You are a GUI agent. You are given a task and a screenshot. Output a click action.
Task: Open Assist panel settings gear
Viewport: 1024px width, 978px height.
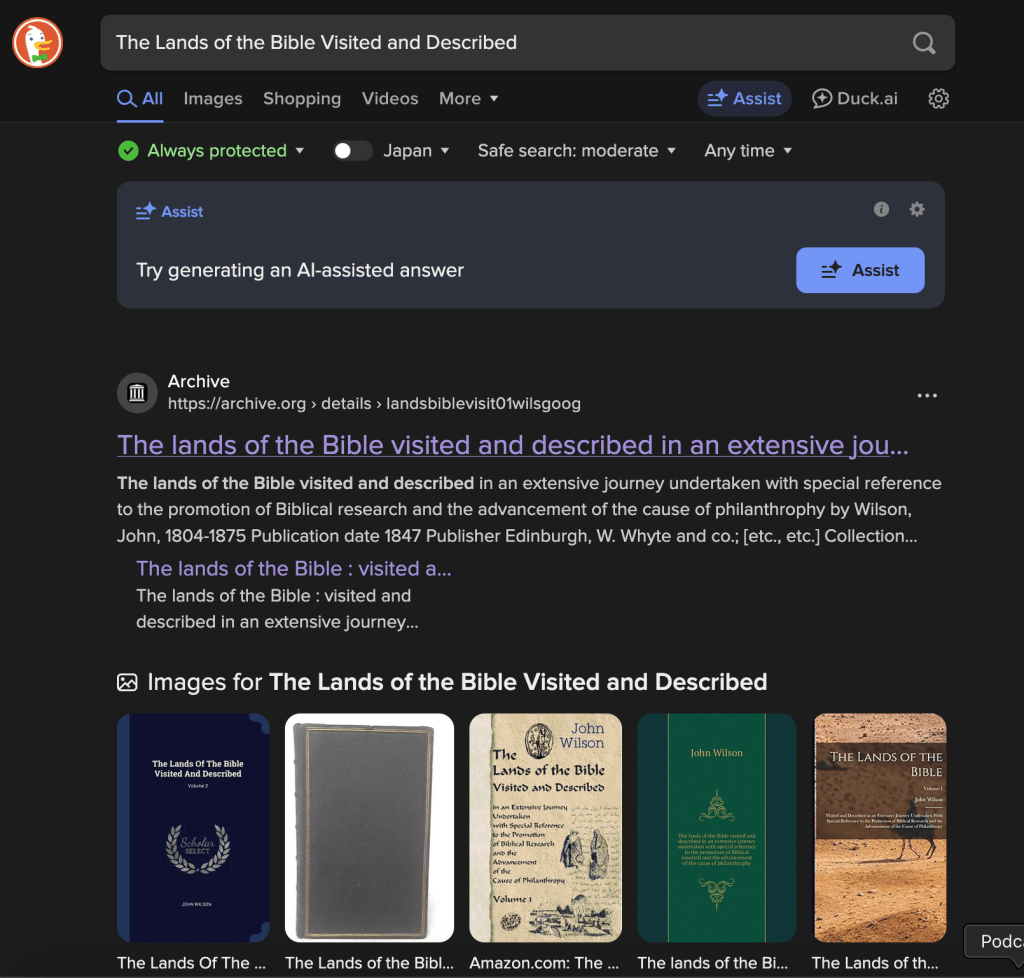[917, 210]
